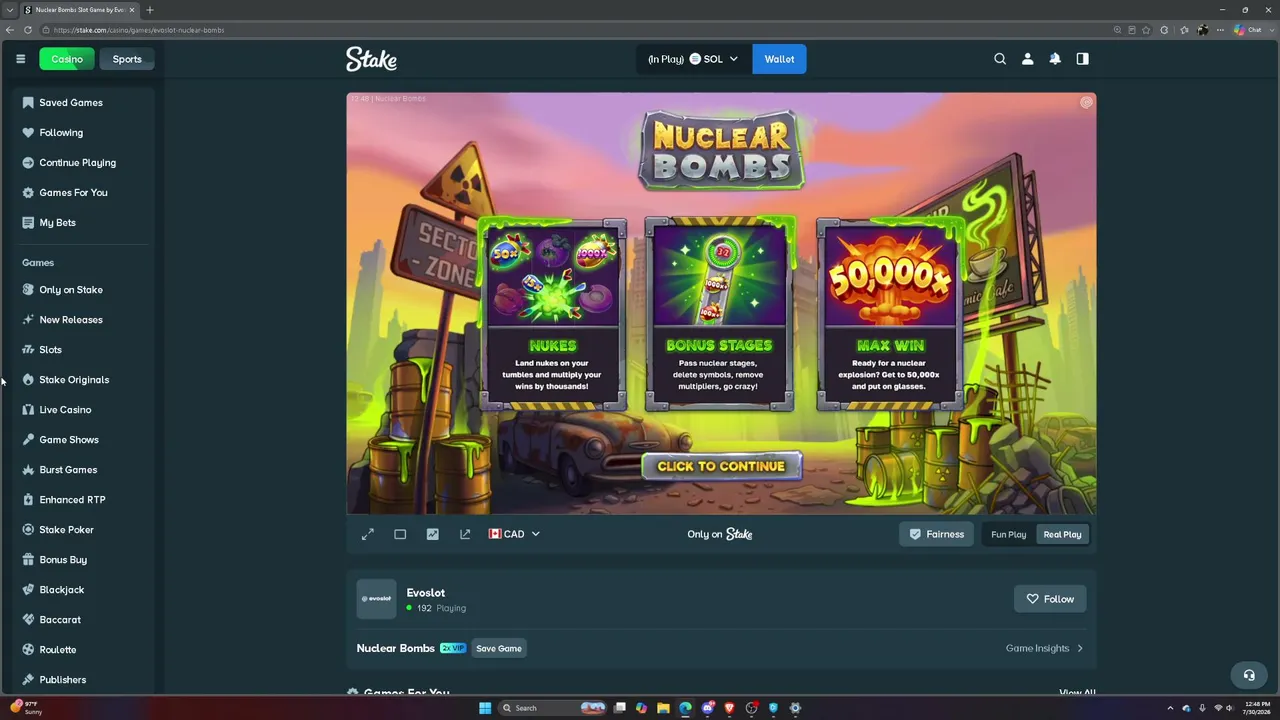Select the Bonus Stages feature card
Screen dimensions: 1280x720
point(719,315)
